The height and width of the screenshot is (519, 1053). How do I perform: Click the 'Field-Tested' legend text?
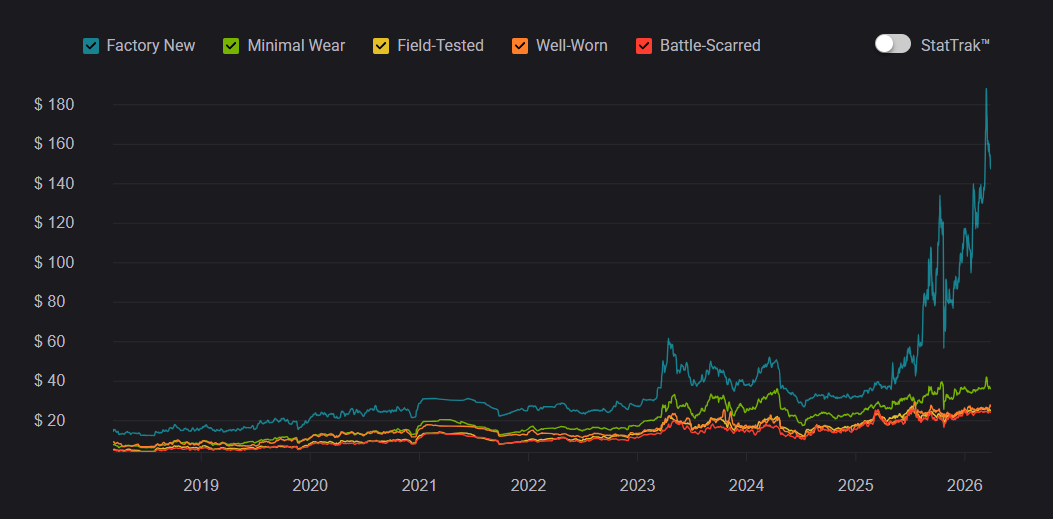click(x=440, y=46)
